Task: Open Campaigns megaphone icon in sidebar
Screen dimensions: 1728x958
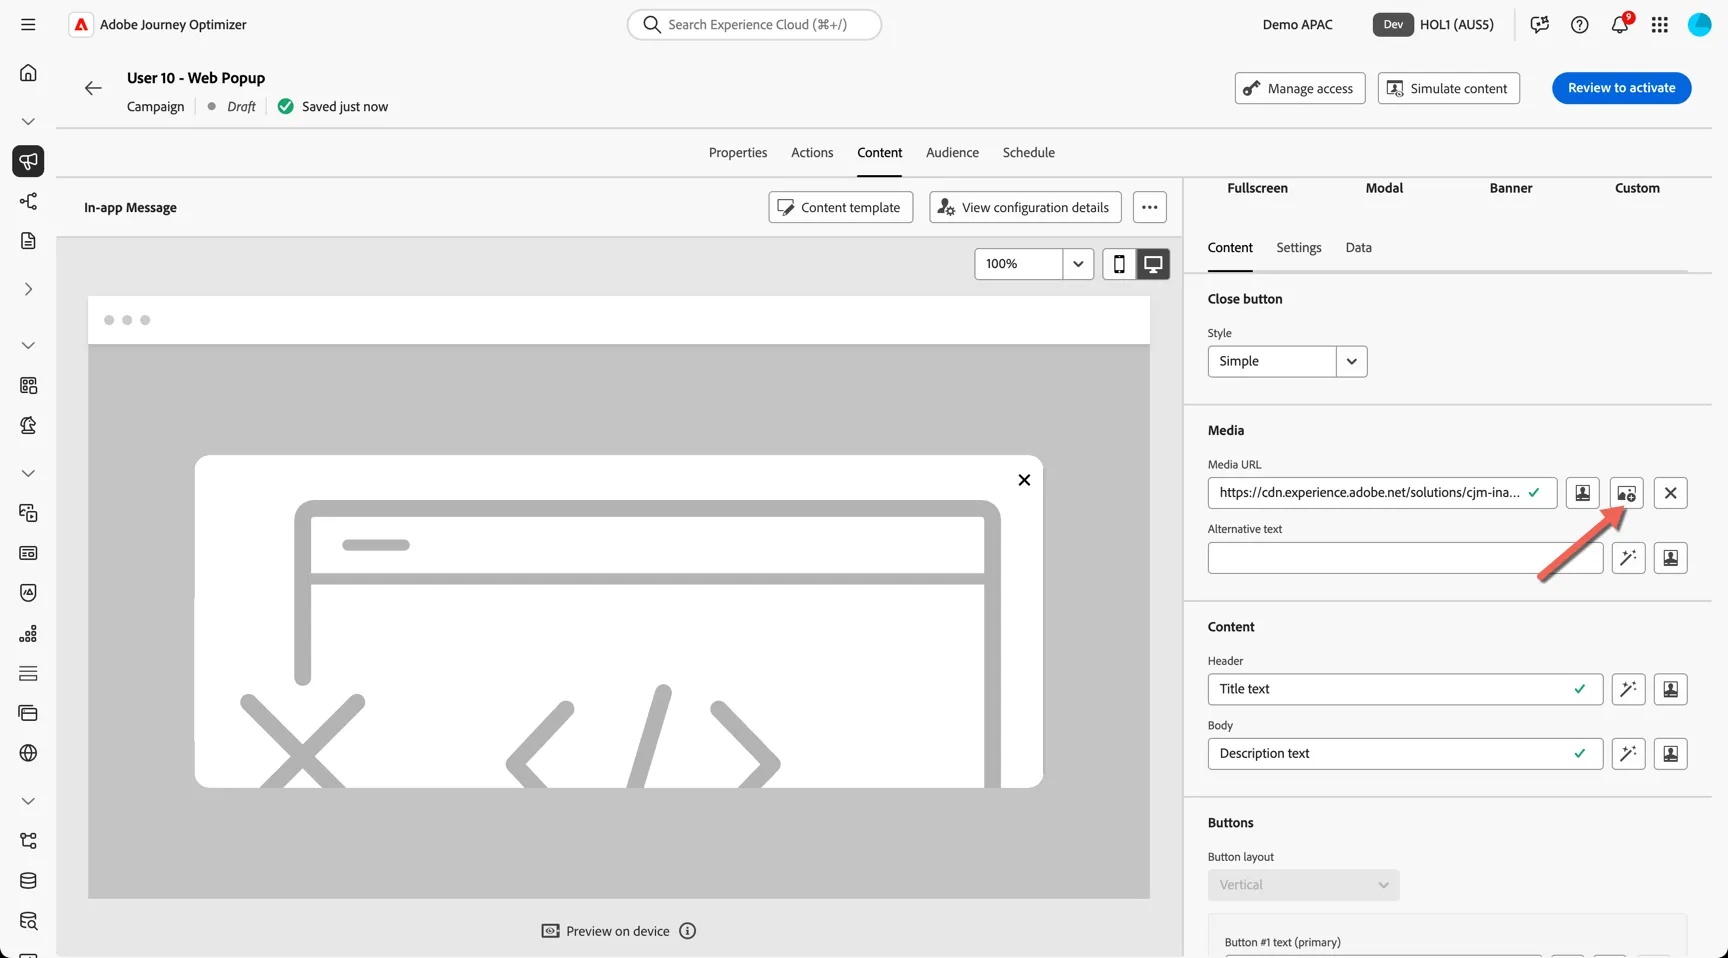Action: pyautogui.click(x=28, y=161)
